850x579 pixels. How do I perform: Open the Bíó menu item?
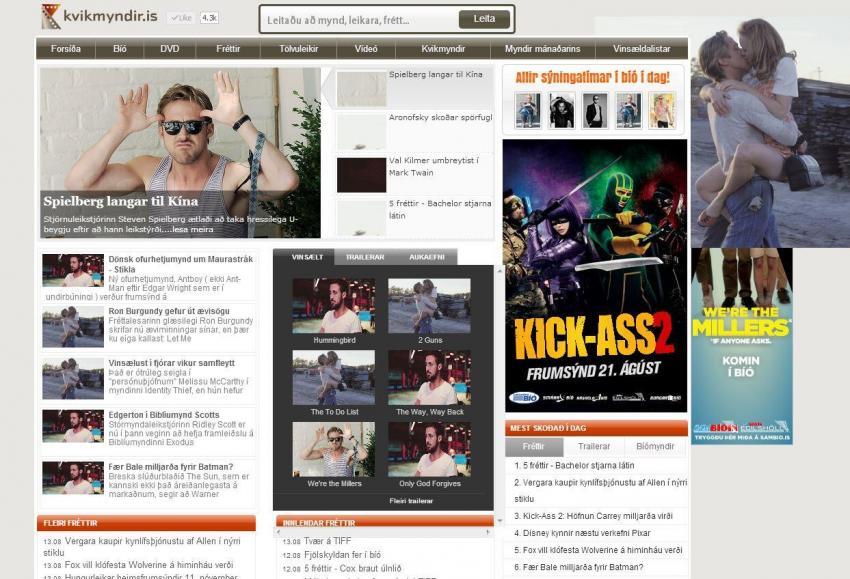120,49
